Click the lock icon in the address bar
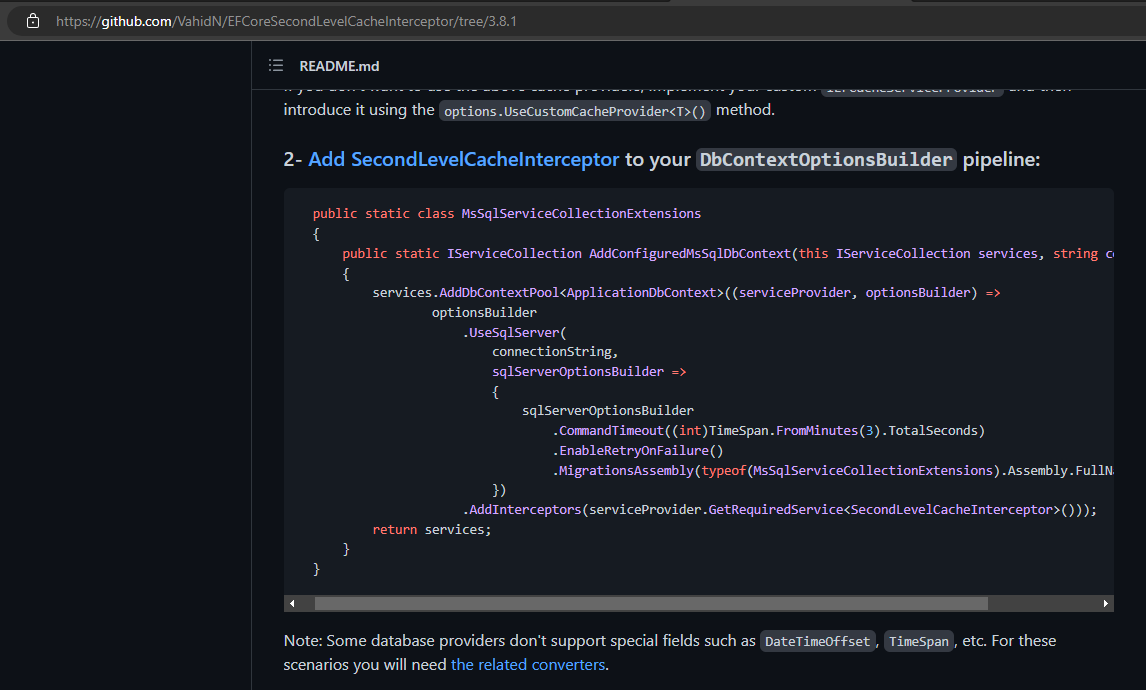This screenshot has height=690, width=1146. (33, 19)
